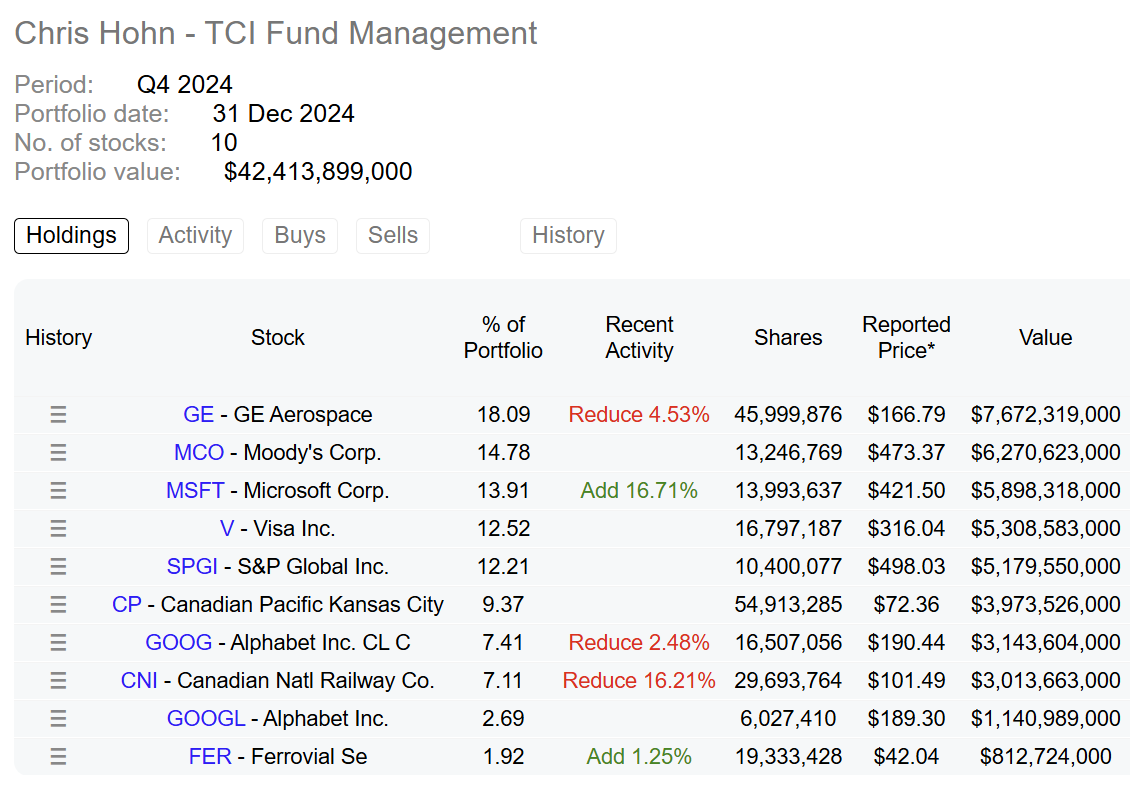The width and height of the screenshot is (1136, 789).
Task: Open the GOOG ticker link
Action: 179,643
